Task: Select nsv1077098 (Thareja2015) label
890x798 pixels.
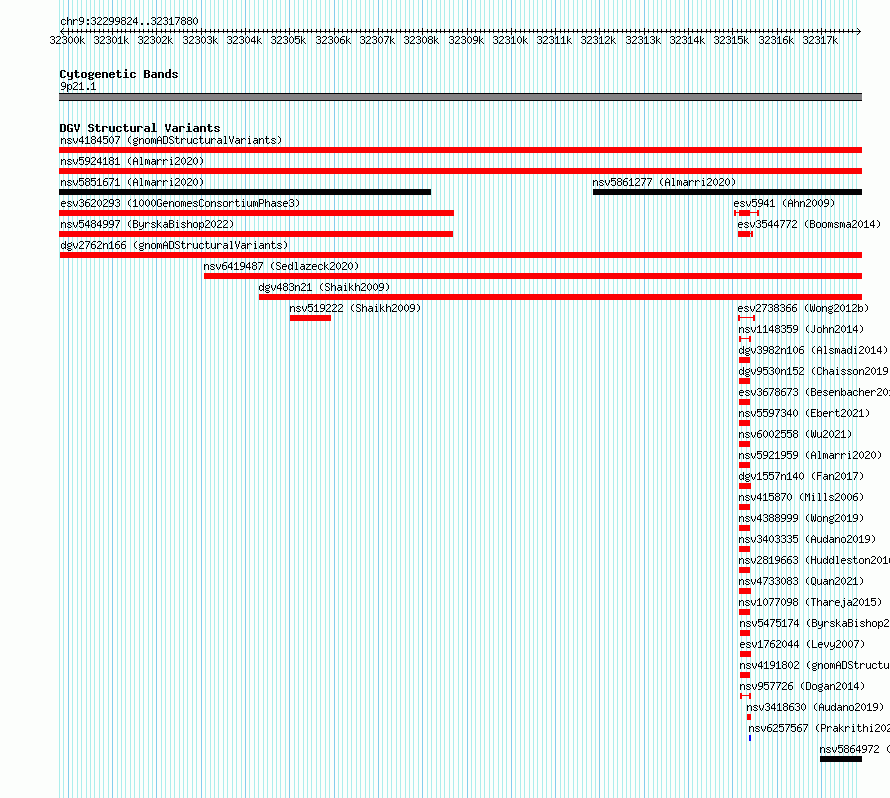Action: tap(811, 602)
